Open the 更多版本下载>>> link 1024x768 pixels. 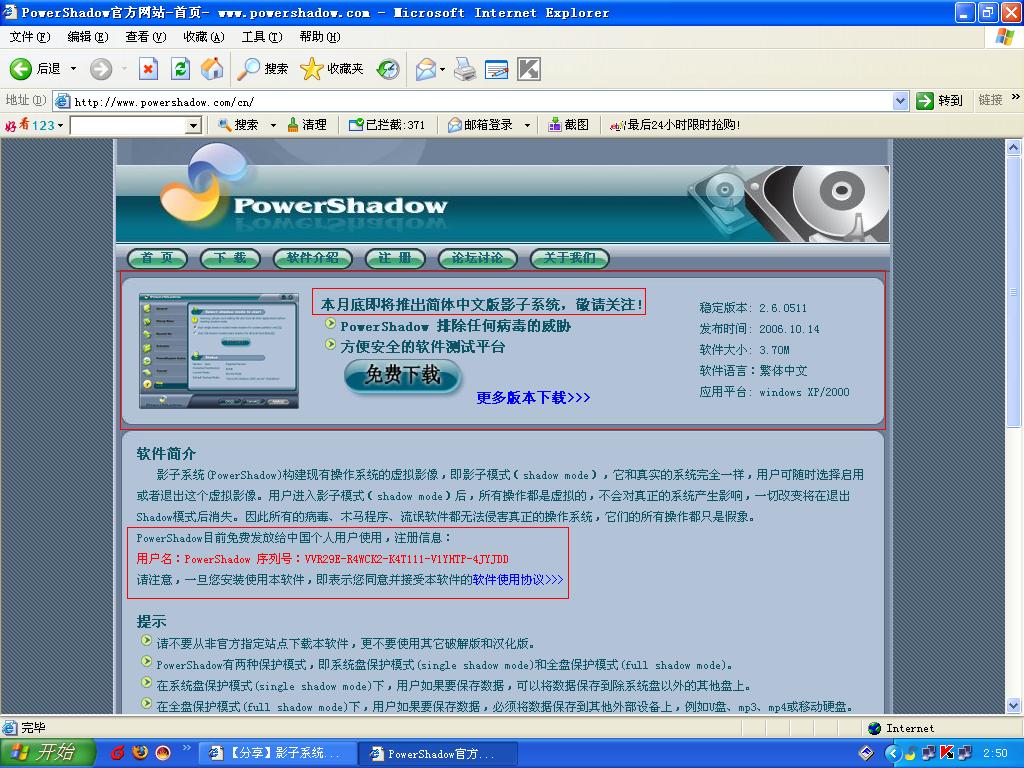point(533,397)
